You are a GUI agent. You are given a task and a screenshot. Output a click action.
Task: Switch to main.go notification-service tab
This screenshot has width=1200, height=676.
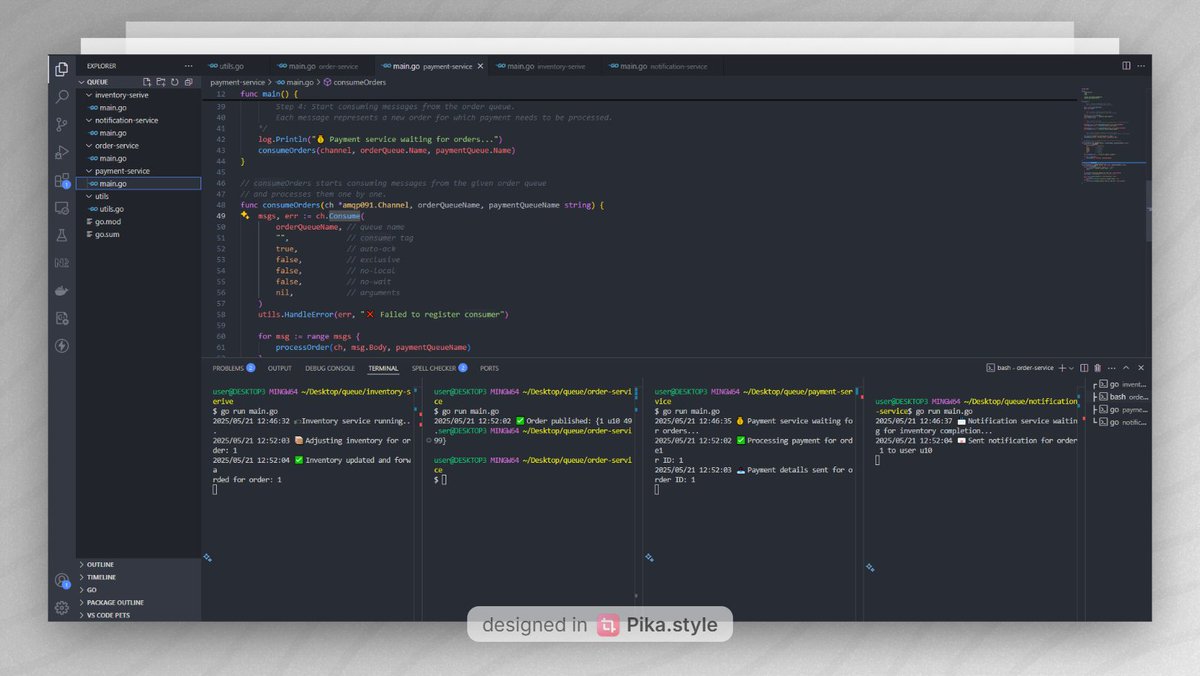pyautogui.click(x=664, y=66)
